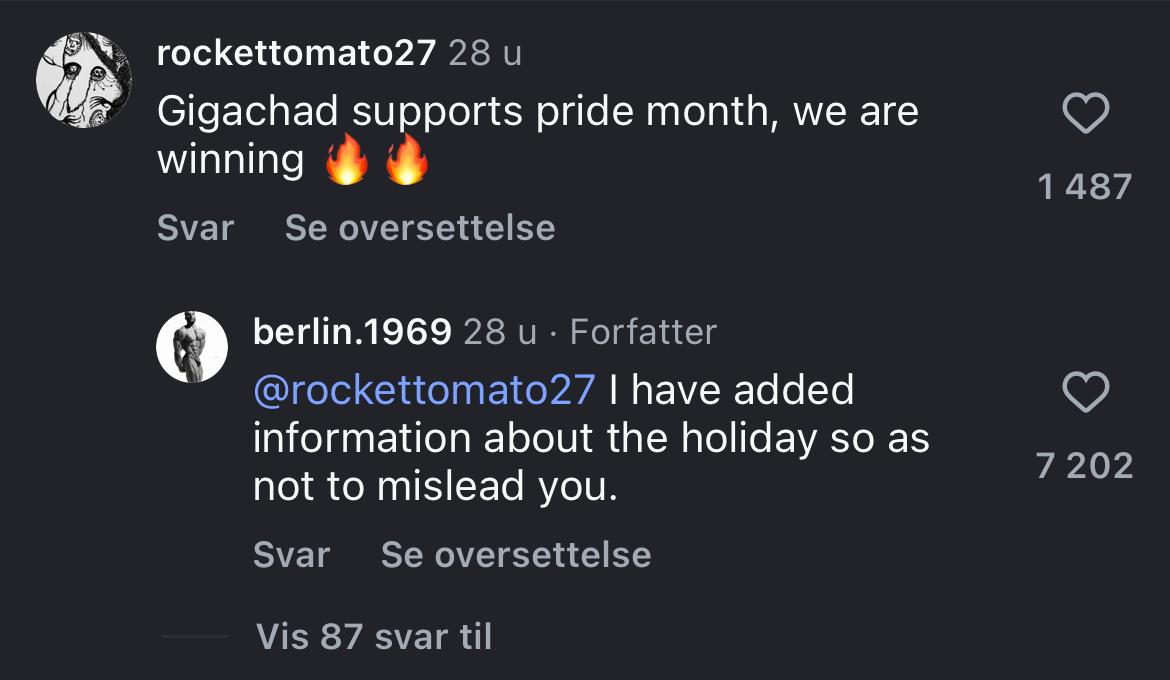Image resolution: width=1170 pixels, height=680 pixels.
Task: Click the Forfatter author label
Action: coord(643,332)
